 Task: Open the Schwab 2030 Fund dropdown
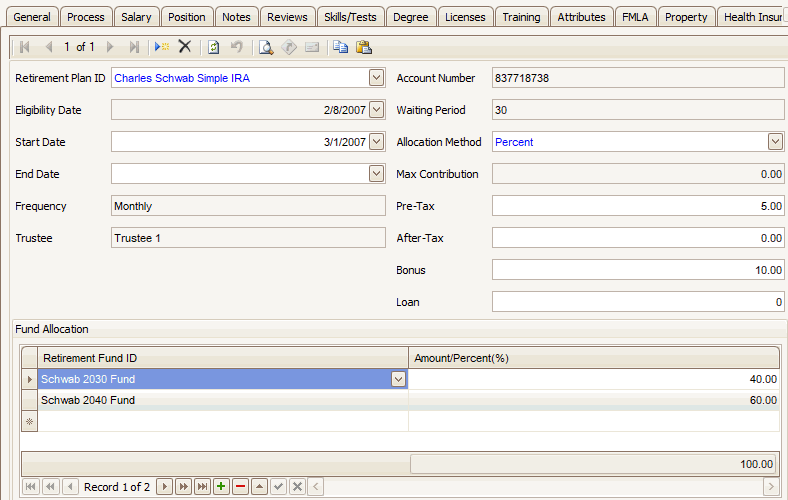pos(398,379)
